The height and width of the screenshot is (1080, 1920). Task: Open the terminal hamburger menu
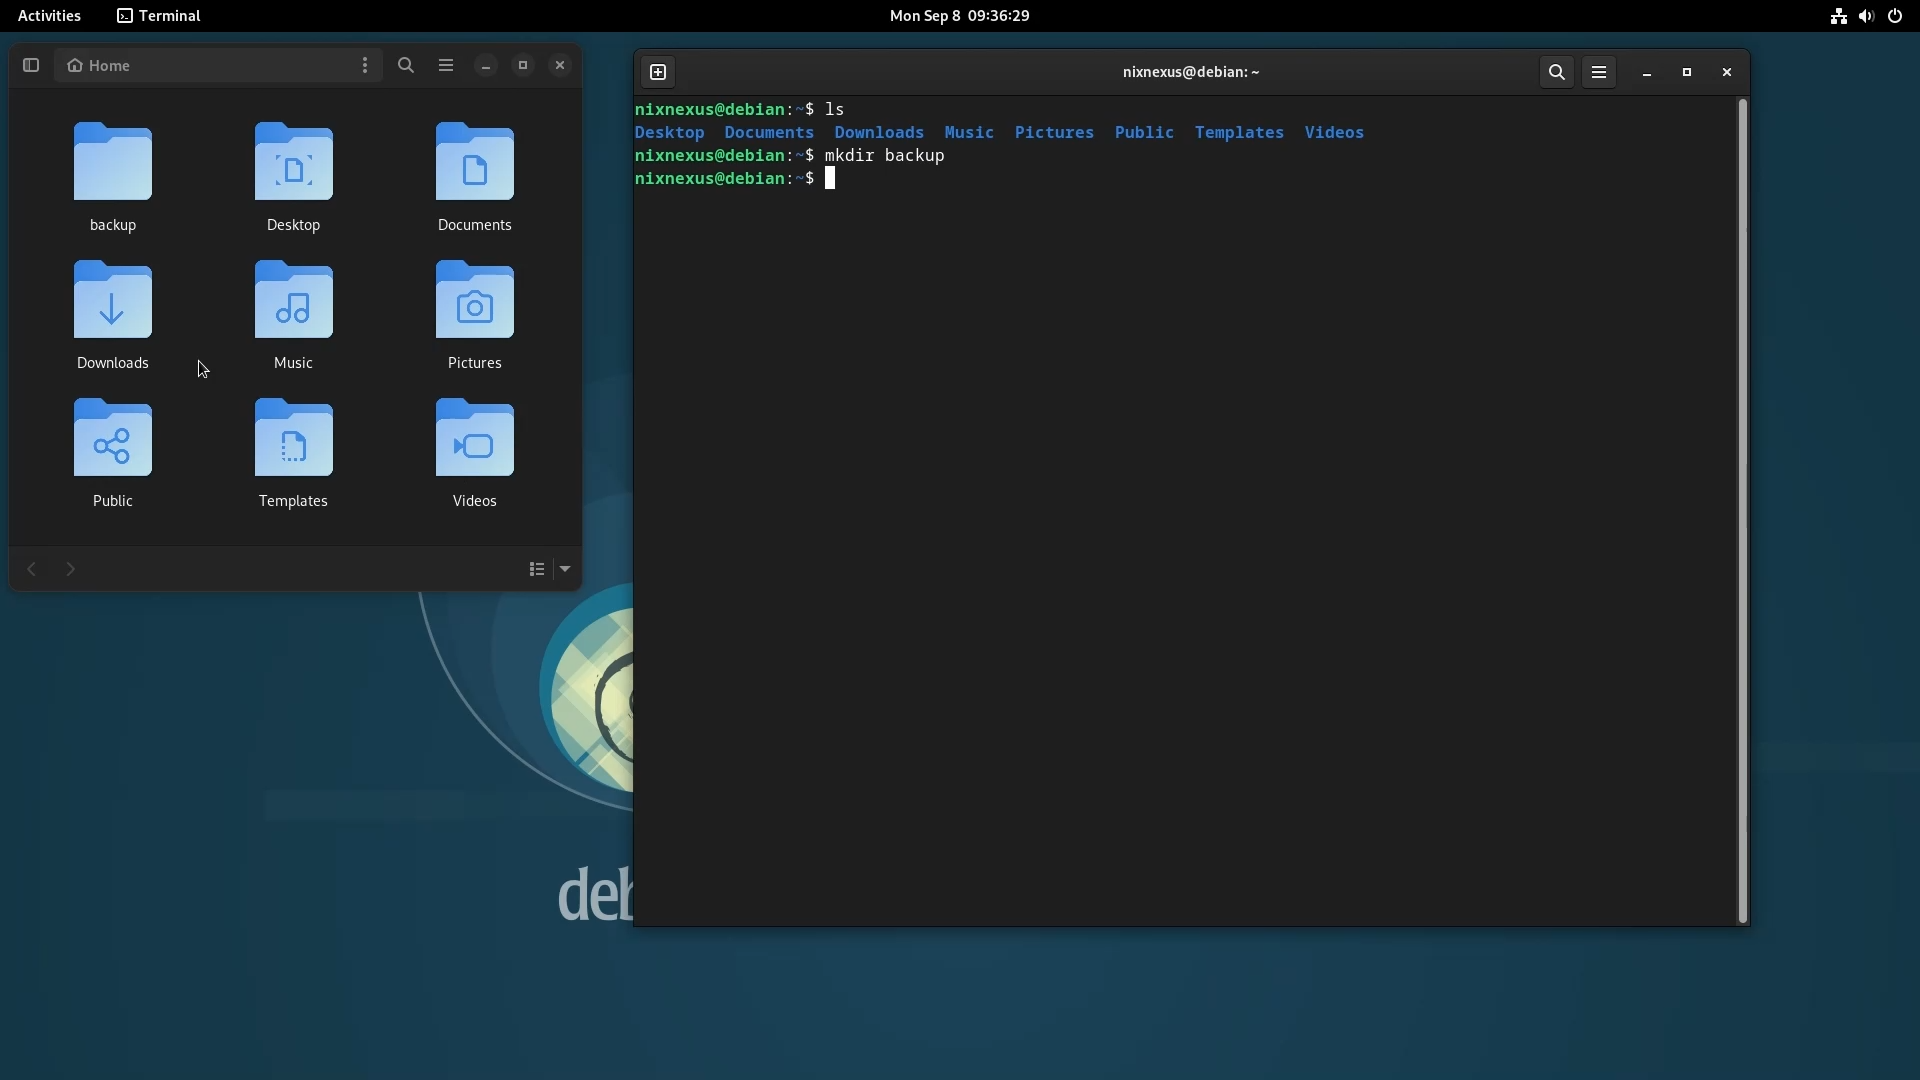pyautogui.click(x=1599, y=73)
